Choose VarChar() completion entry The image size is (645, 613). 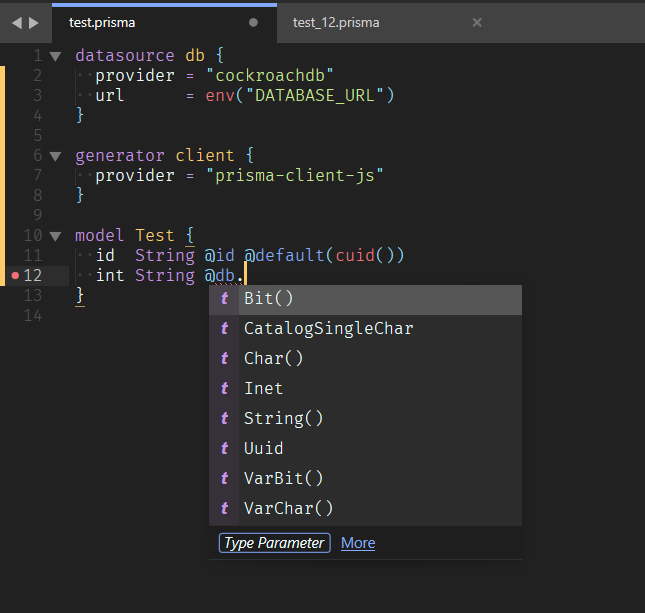pos(365,510)
